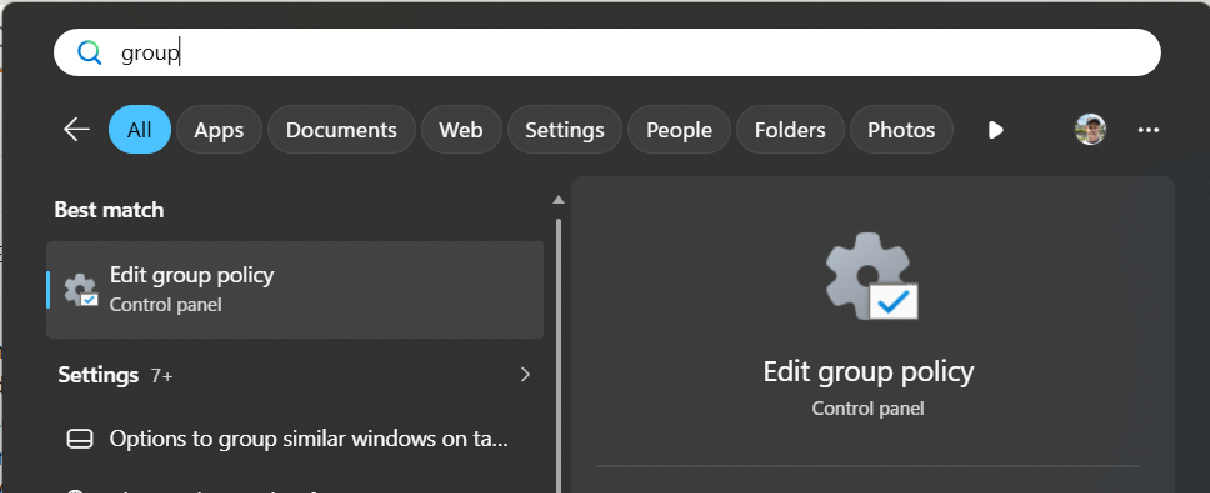Open the Photos filter tab
This screenshot has width=1210, height=493.
(901, 130)
